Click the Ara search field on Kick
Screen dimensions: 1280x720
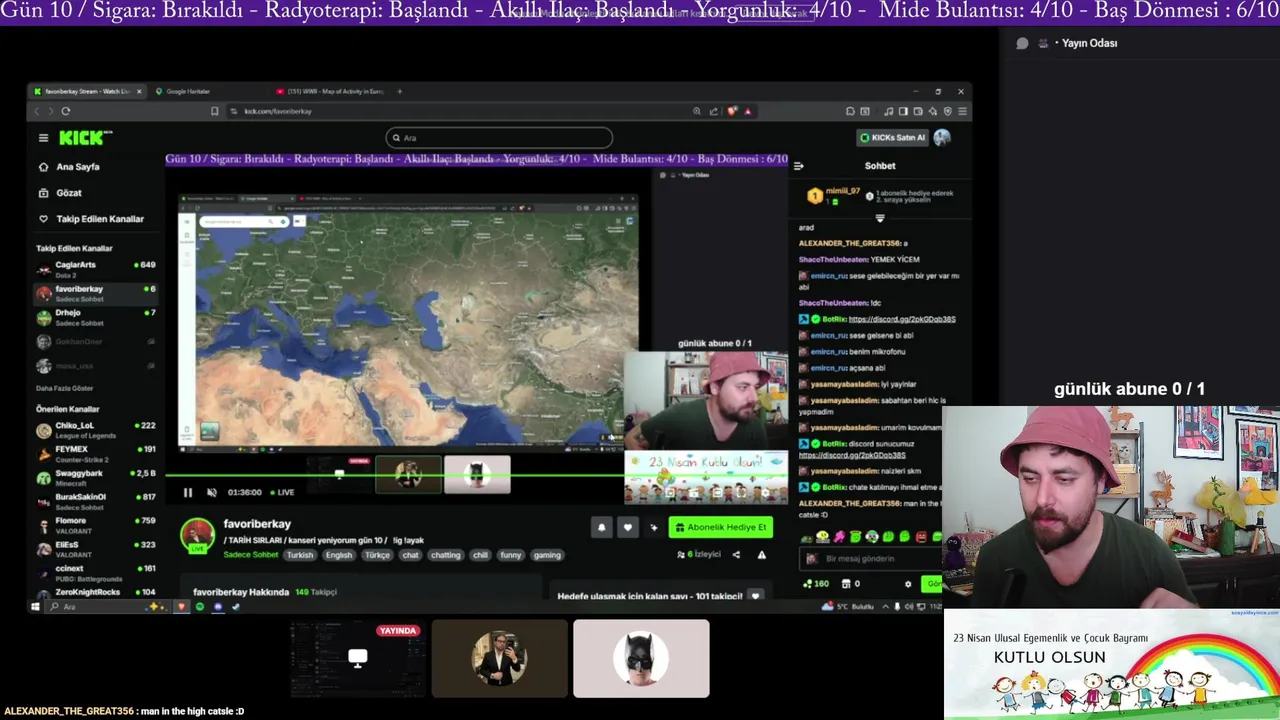499,138
